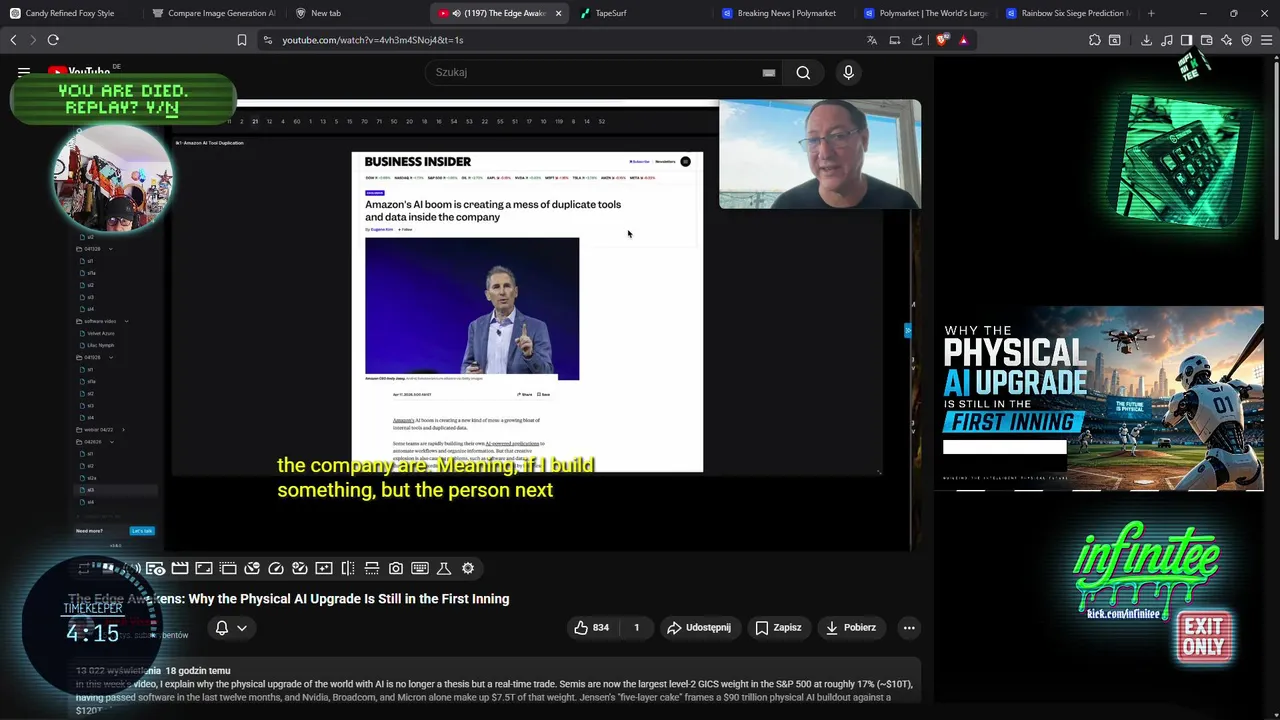
Task: Open the YouTube guide hamburger menu
Action: point(24,72)
